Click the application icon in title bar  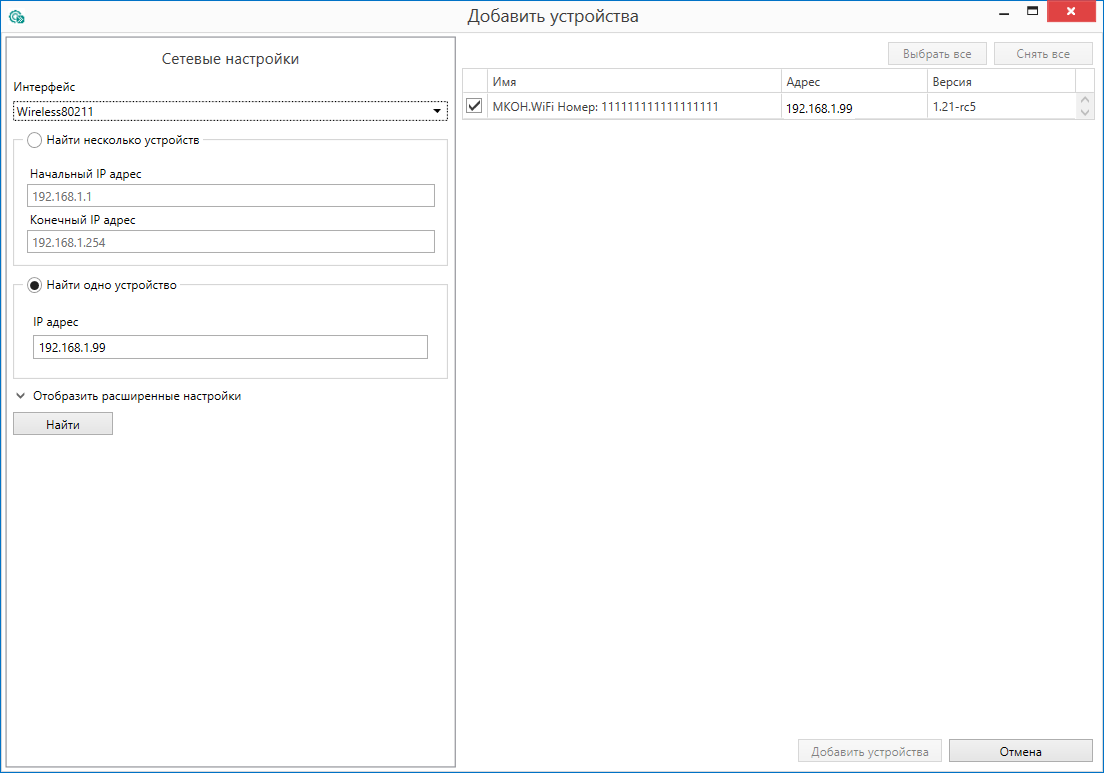[16, 16]
